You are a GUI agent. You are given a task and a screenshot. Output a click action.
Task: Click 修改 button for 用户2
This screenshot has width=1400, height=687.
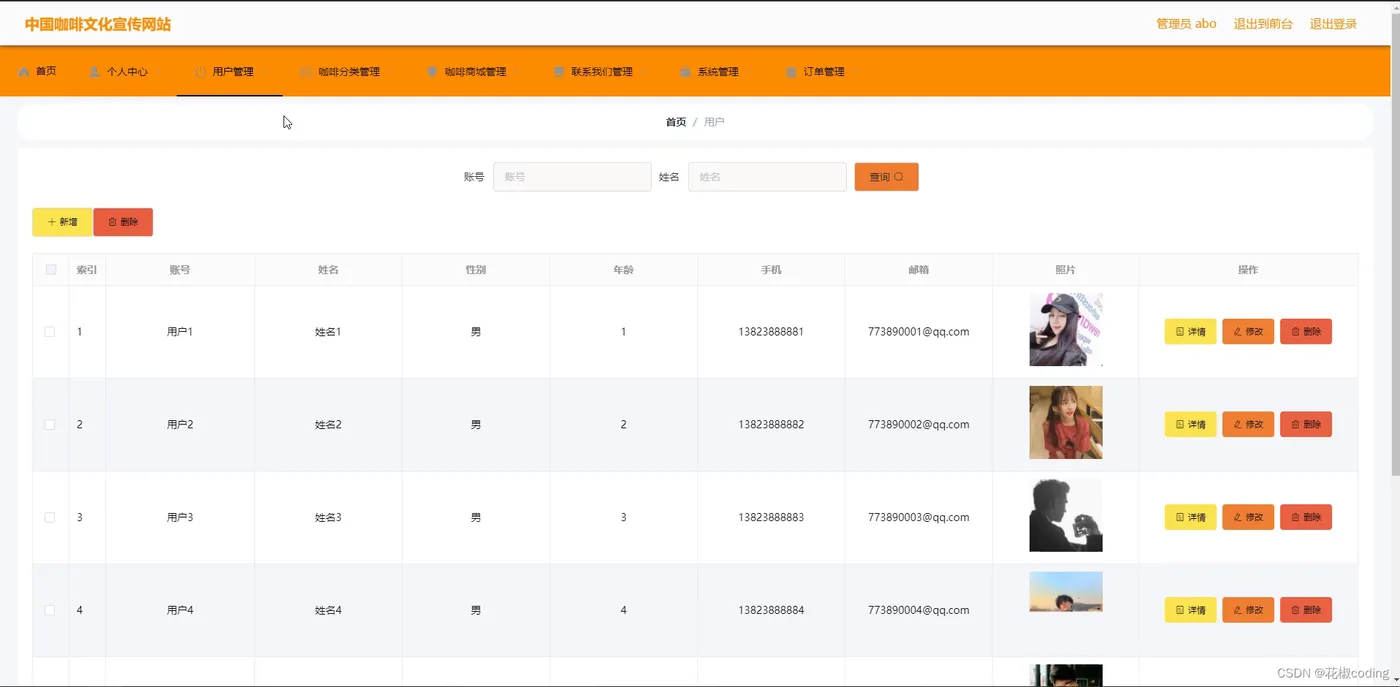point(1248,425)
